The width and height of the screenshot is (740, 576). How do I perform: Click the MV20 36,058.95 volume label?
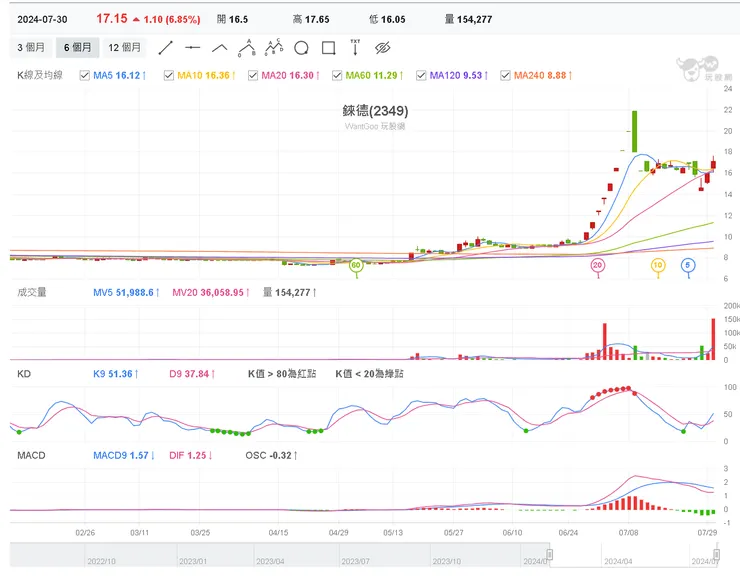coord(210,293)
